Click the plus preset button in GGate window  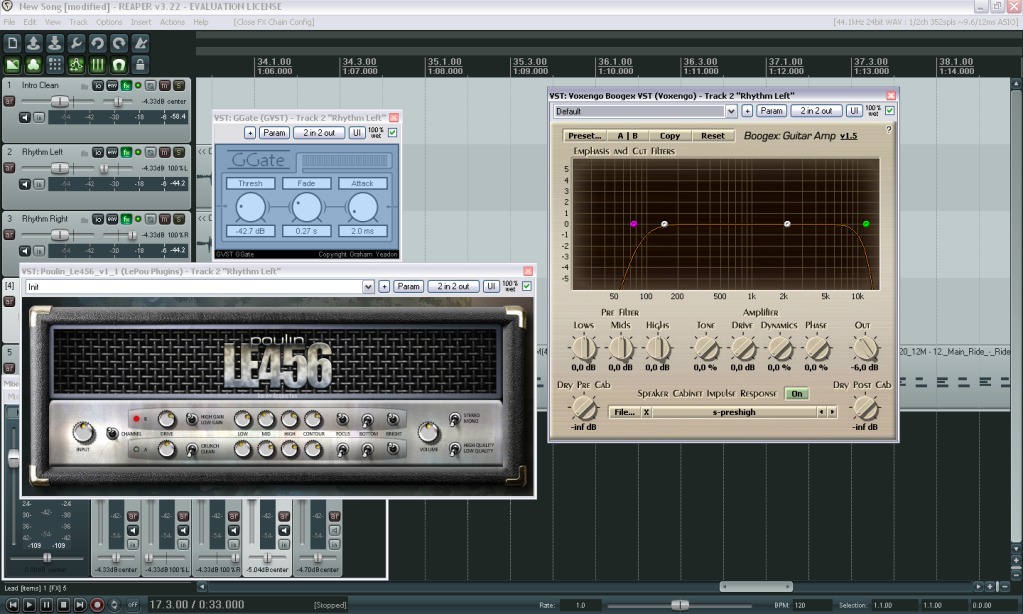pyautogui.click(x=250, y=132)
